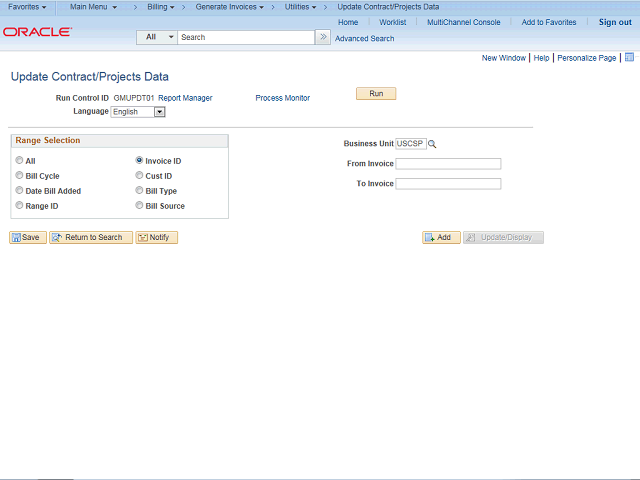
Task: Click the Save button
Action: (x=28, y=238)
